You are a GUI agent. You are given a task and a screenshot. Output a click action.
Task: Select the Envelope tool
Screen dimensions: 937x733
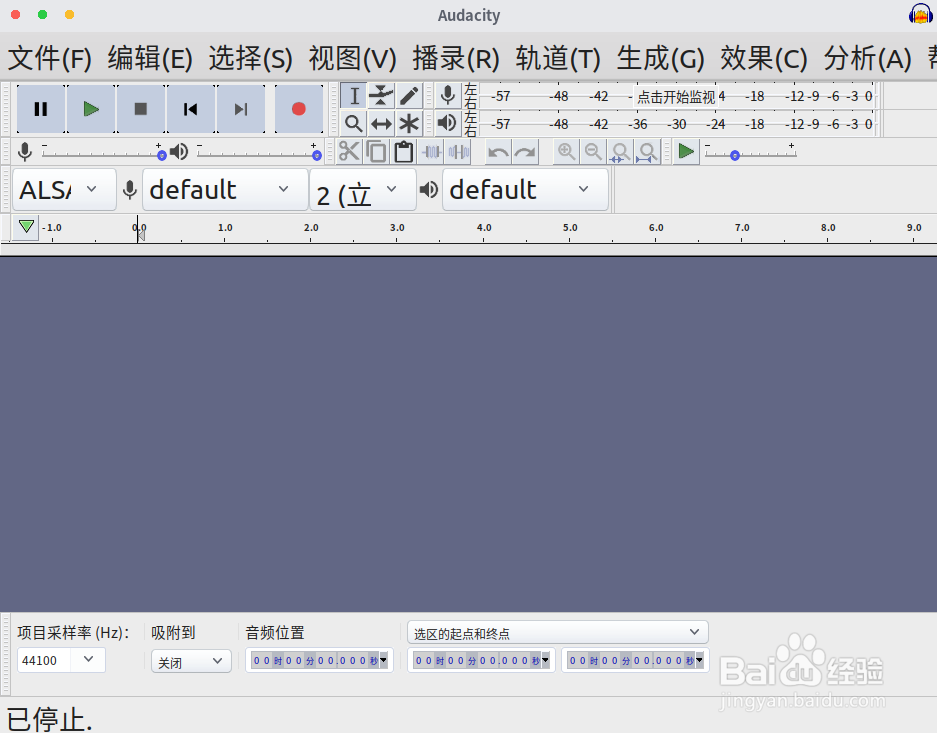click(381, 96)
